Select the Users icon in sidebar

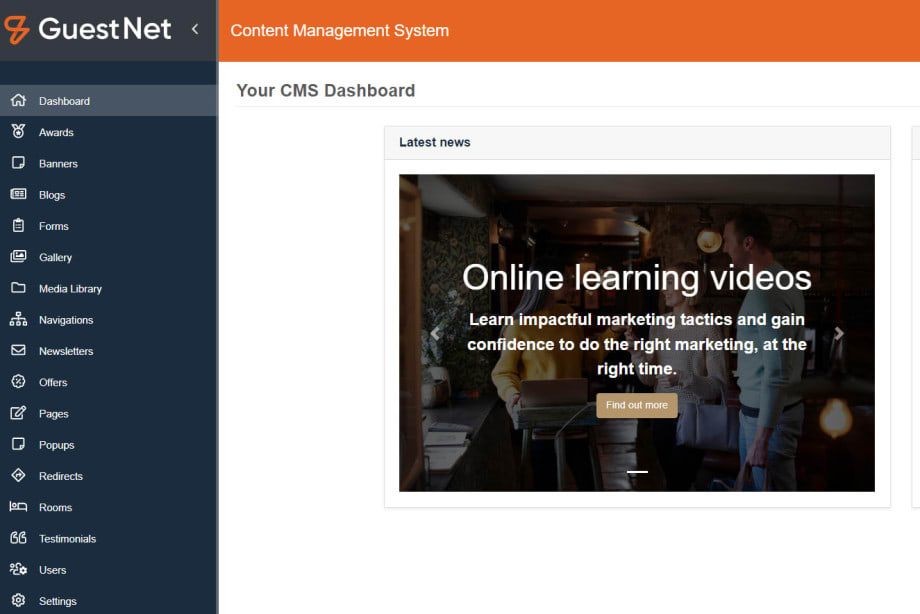tap(20, 569)
